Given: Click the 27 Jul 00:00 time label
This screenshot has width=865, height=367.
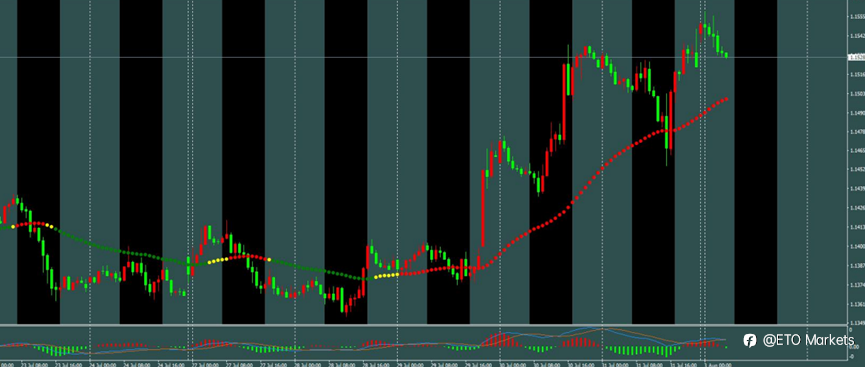Looking at the screenshot, I should click(206, 364).
